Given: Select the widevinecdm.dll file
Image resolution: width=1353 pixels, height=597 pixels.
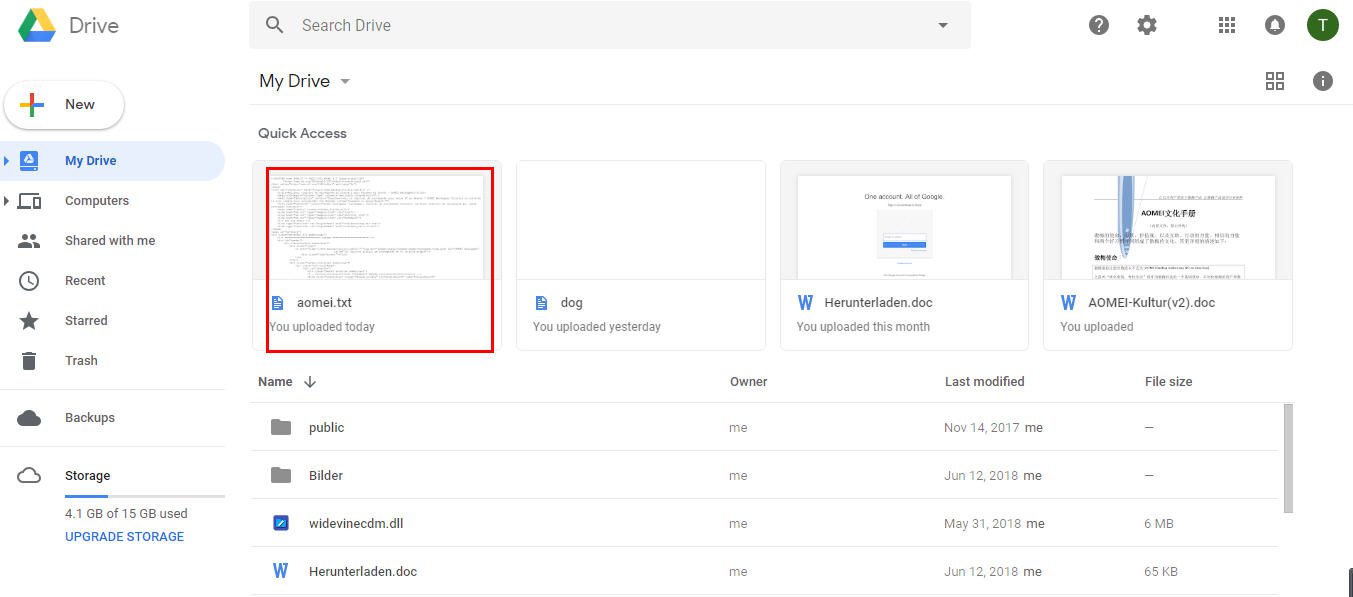Looking at the screenshot, I should coord(764,523).
